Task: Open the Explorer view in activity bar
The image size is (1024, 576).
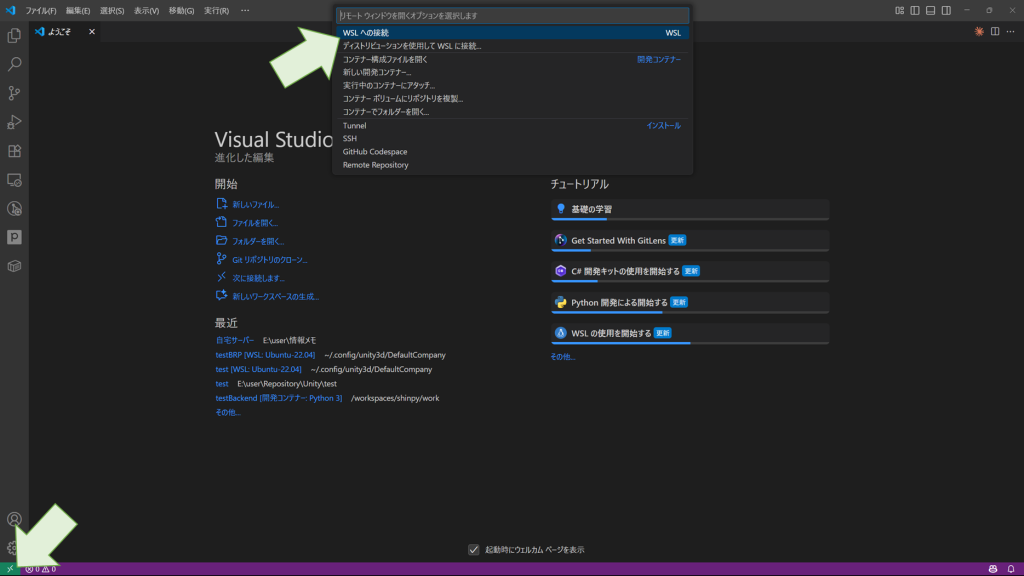Action: 14,35
